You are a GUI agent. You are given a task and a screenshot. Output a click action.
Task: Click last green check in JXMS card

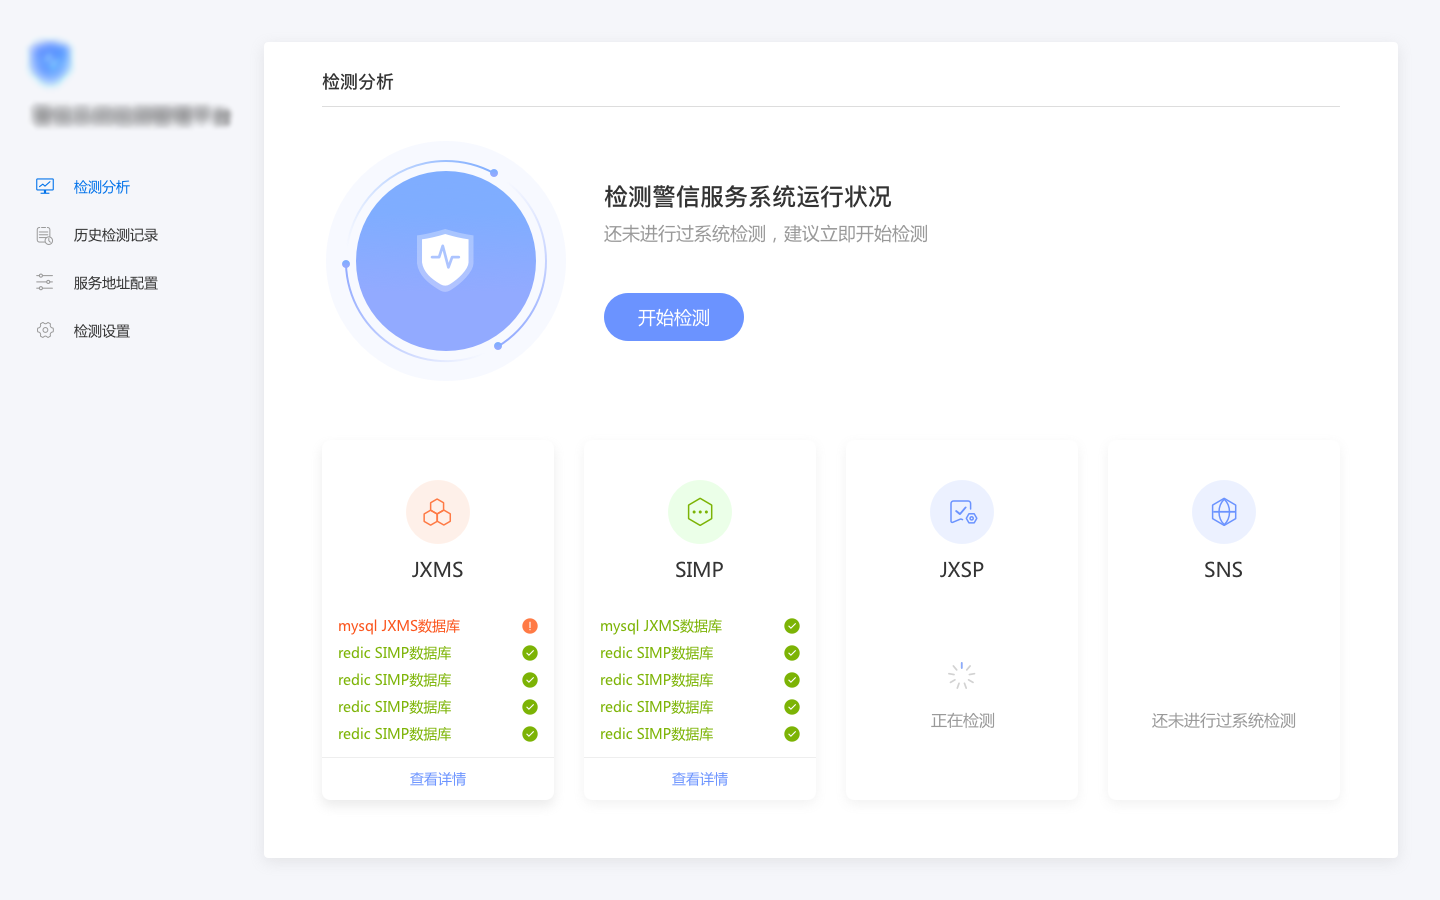[x=530, y=734]
